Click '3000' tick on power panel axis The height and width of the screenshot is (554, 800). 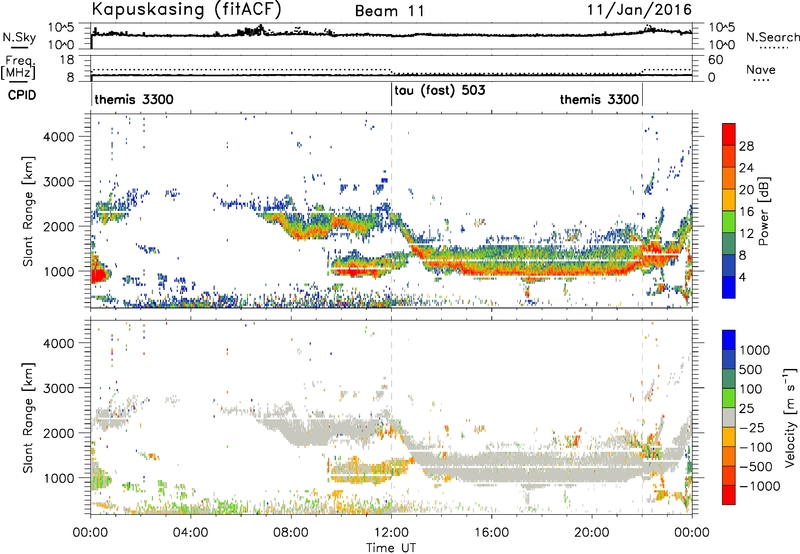[59, 182]
